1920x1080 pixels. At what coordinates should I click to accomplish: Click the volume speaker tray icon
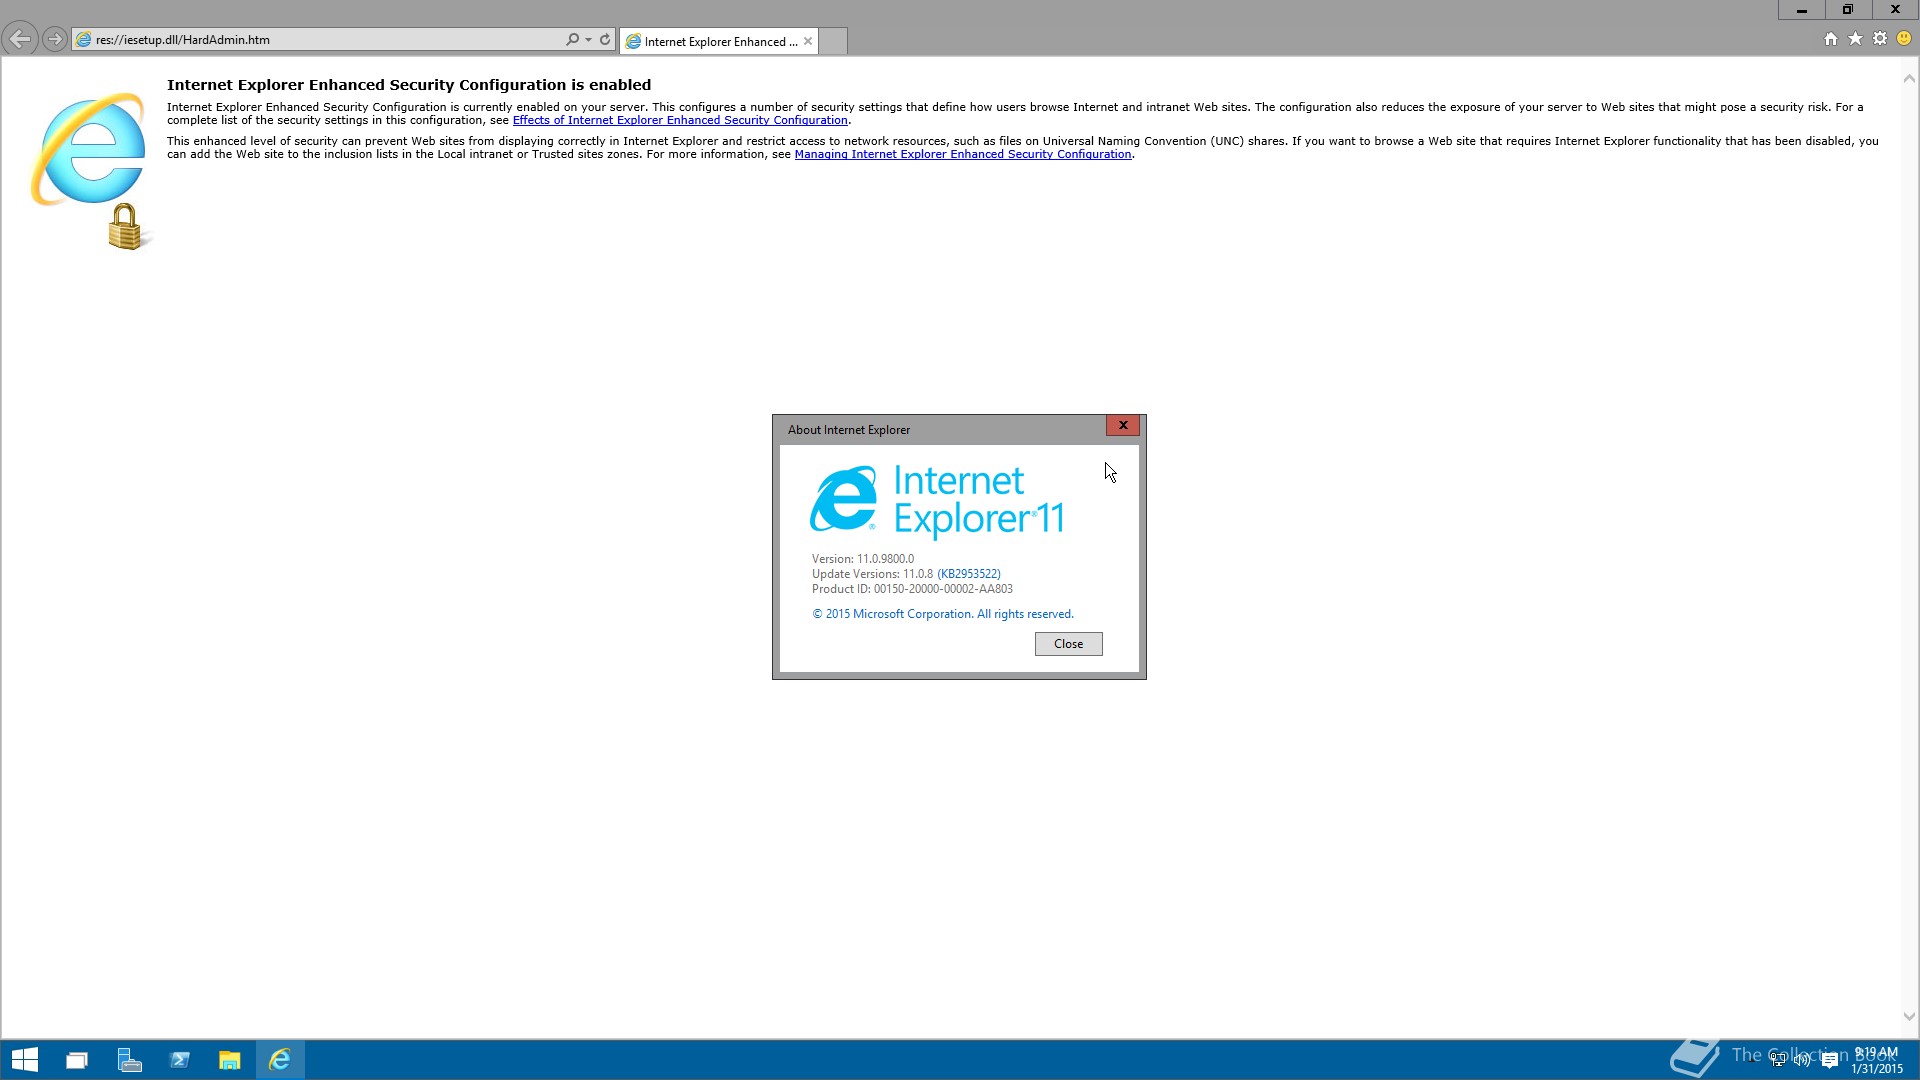click(x=1802, y=1060)
